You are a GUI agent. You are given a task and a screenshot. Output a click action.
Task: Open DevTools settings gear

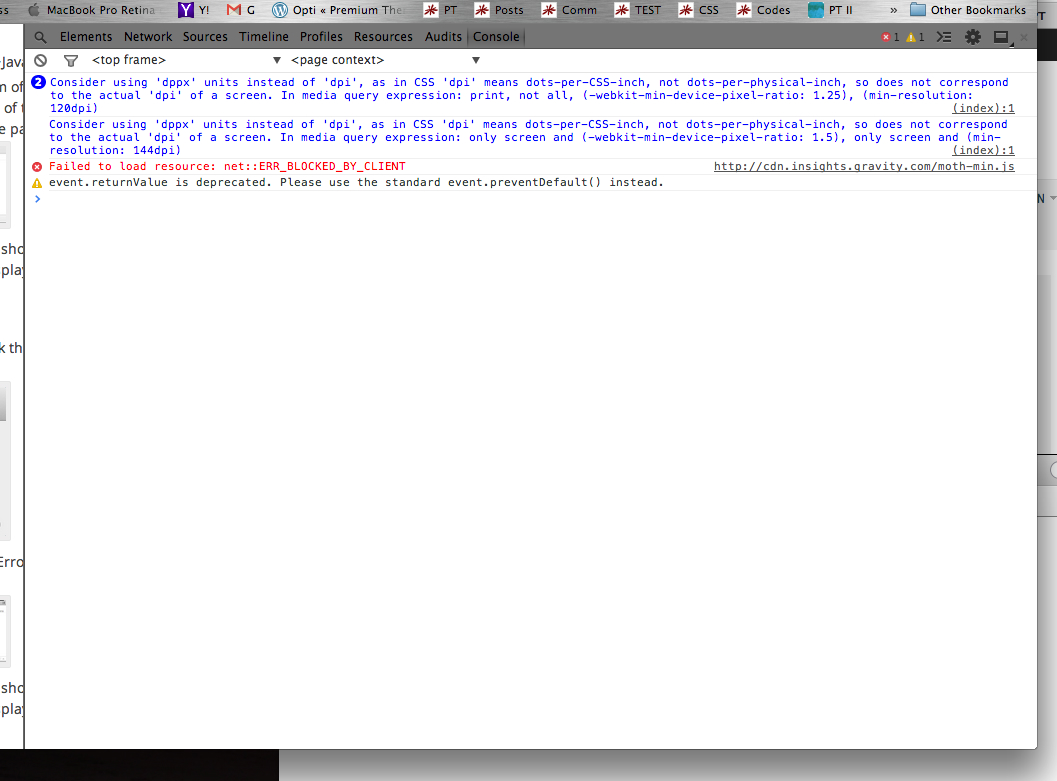click(x=972, y=37)
